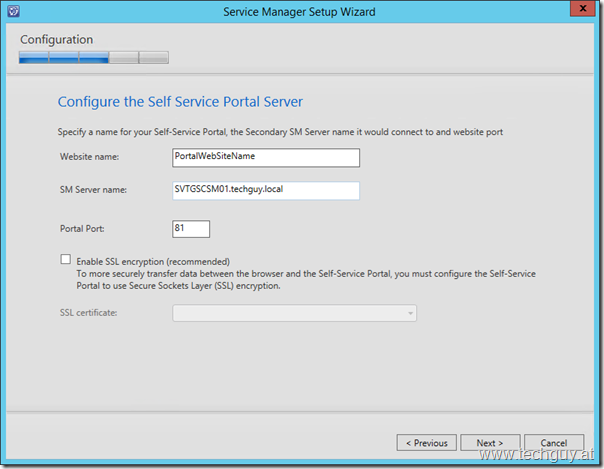604x469 pixels.
Task: Open the SSL certificate dropdown
Action: [x=294, y=313]
